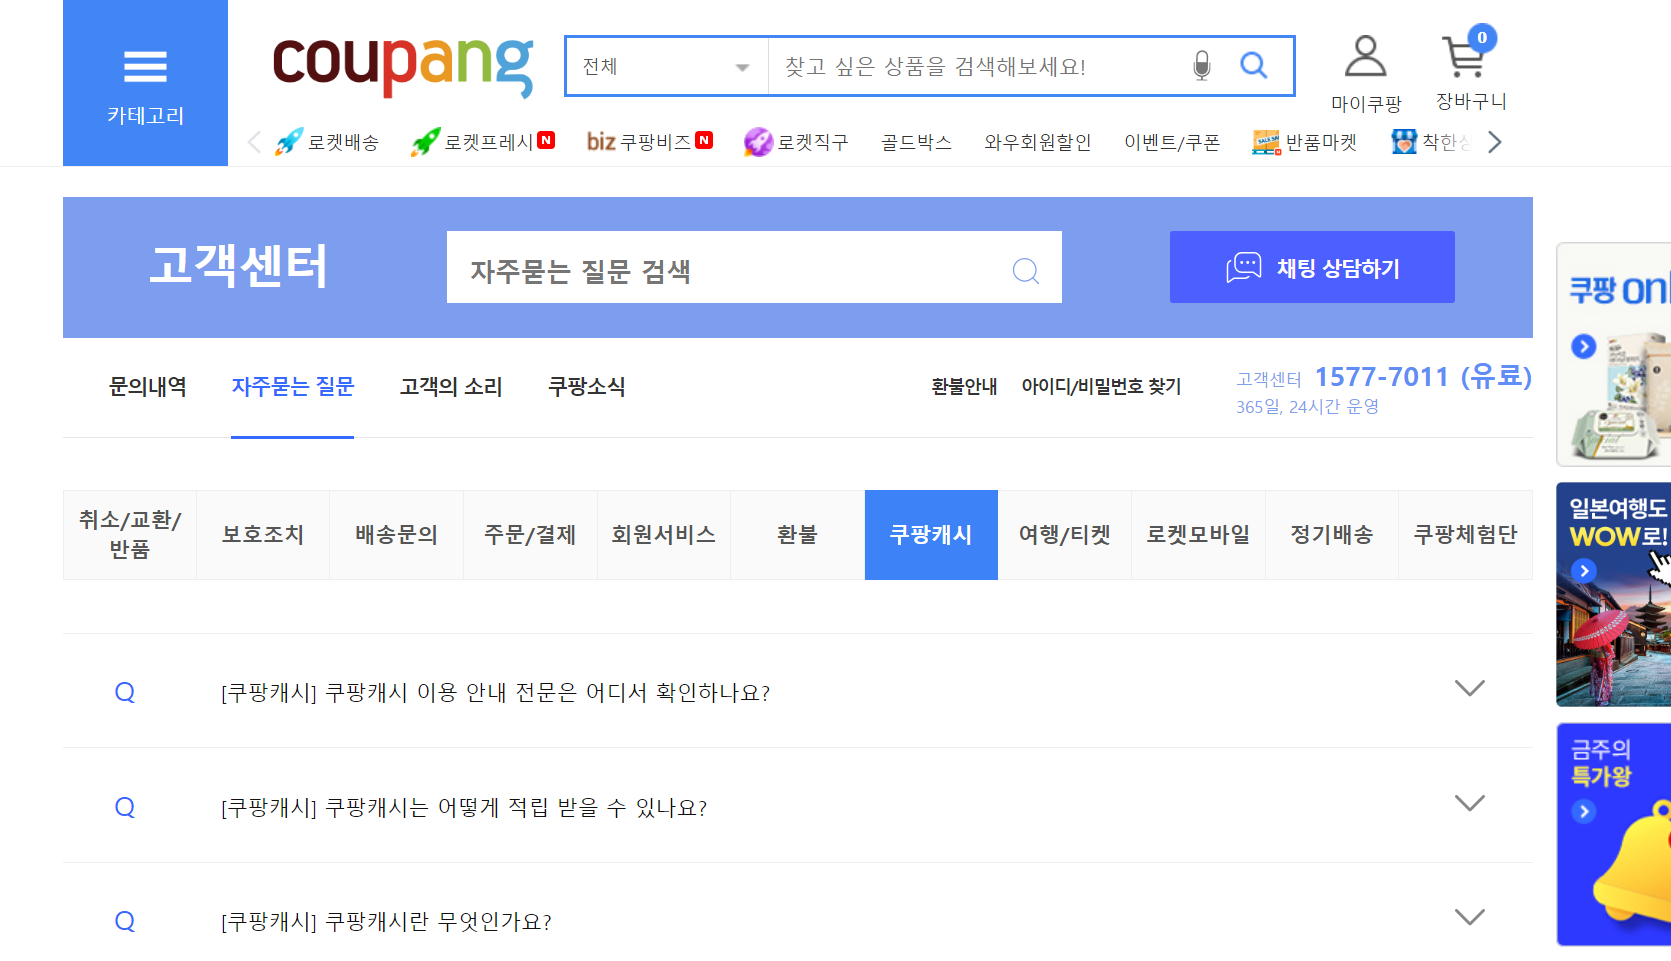Open the 장바구니 shopping cart
Image resolution: width=1671 pixels, height=961 pixels.
1470,70
